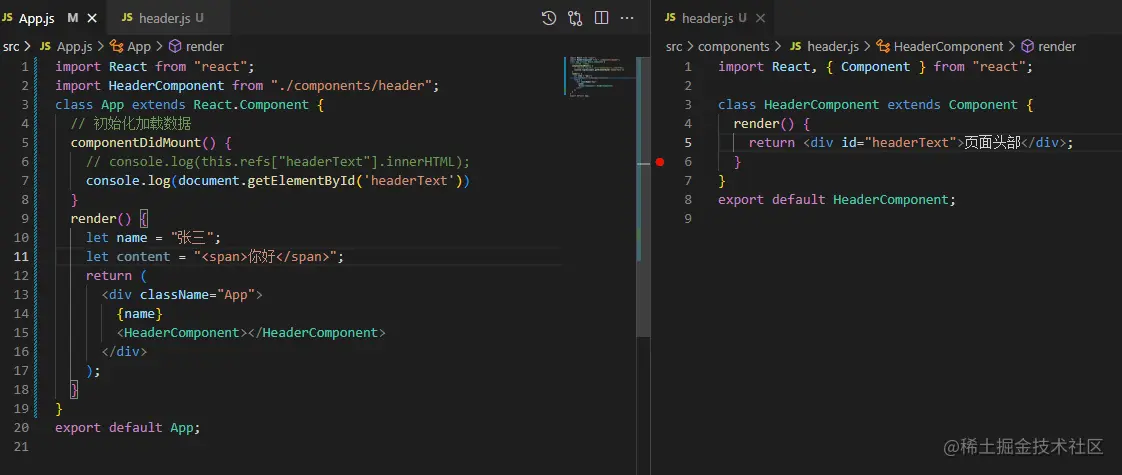This screenshot has height=475, width=1122.
Task: Click componentDidMount method name in App.js
Action: click(136, 142)
